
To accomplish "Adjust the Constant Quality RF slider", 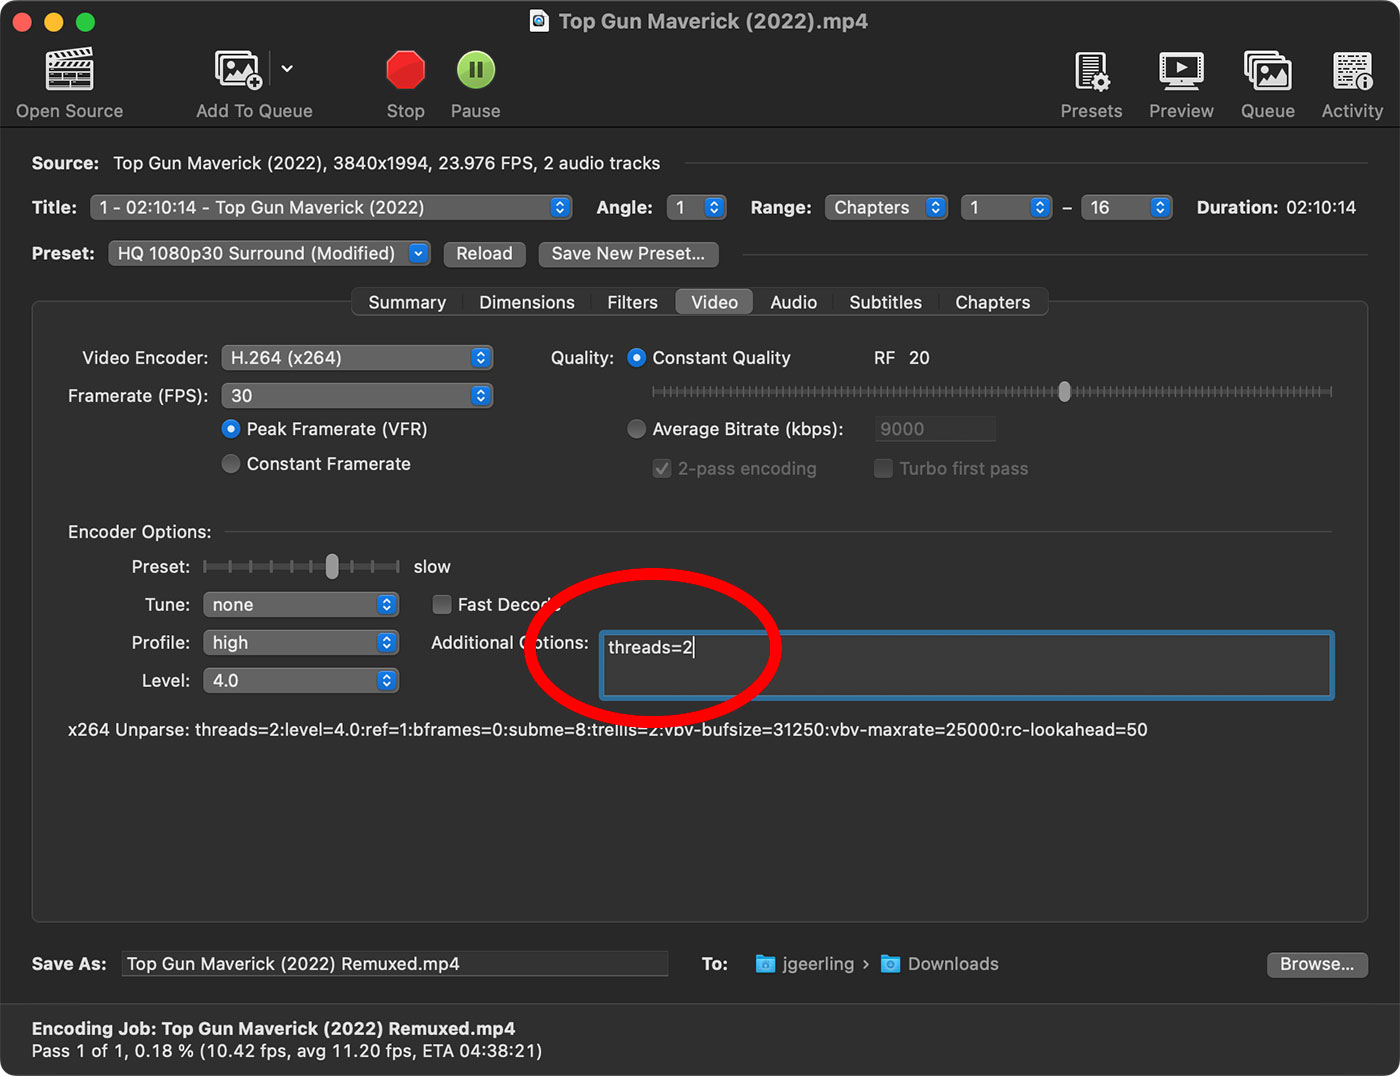I will (1064, 391).
